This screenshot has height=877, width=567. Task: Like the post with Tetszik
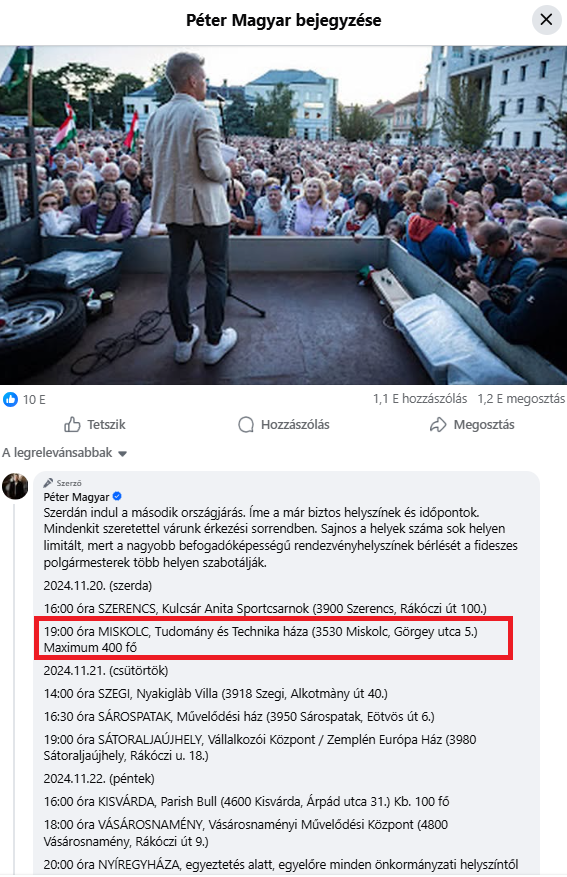click(94, 425)
